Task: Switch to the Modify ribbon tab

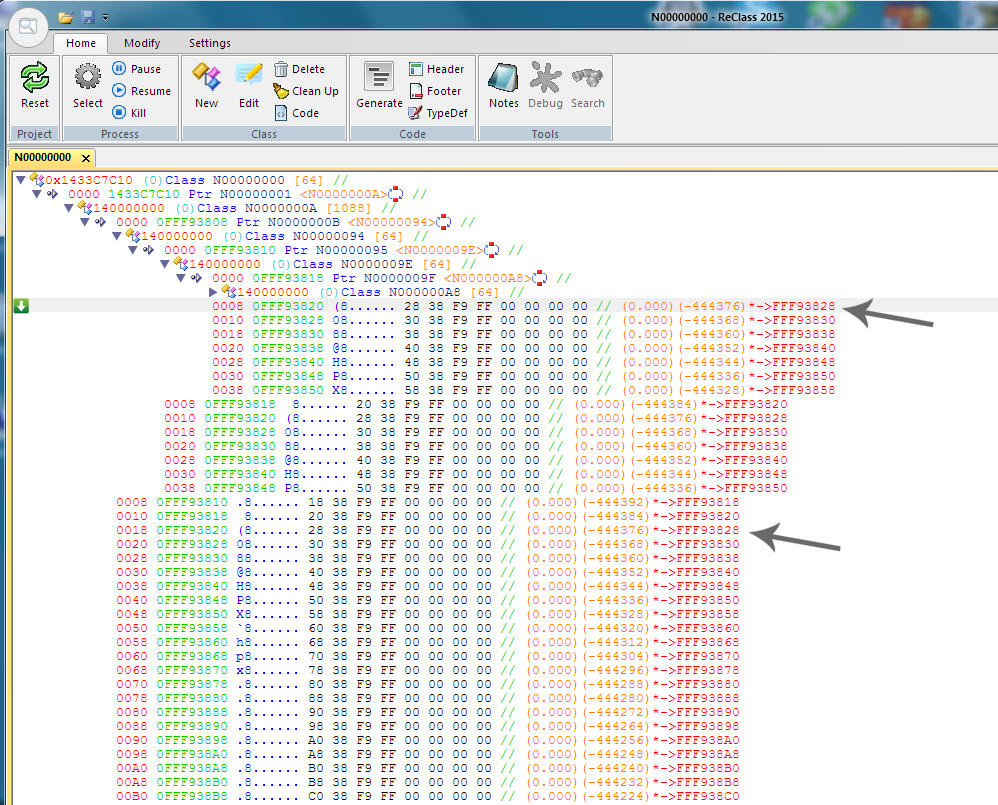Action: 141,43
